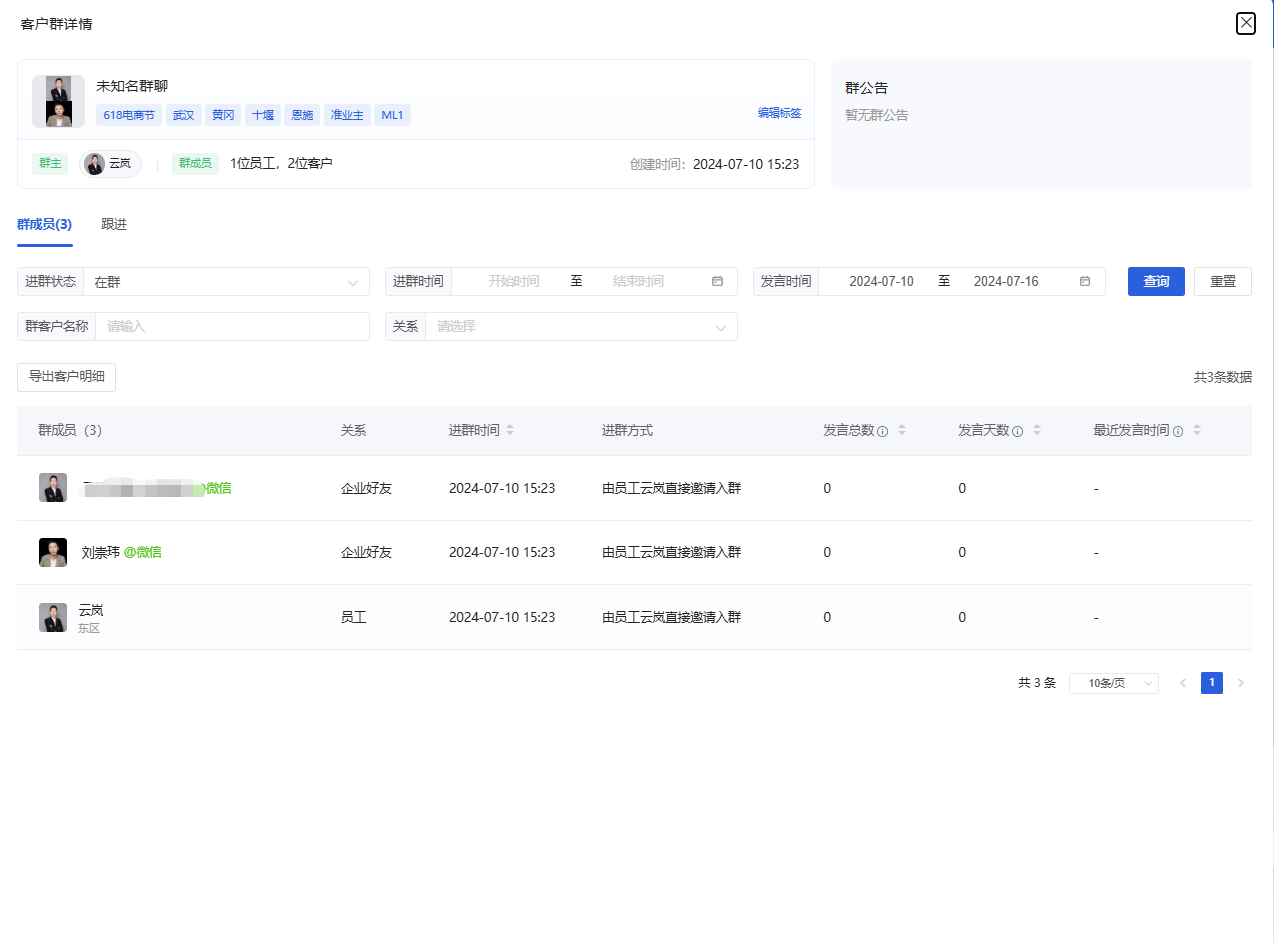Select page 1 in the pagination
Image resolution: width=1274 pixels, height=944 pixels.
click(x=1212, y=683)
